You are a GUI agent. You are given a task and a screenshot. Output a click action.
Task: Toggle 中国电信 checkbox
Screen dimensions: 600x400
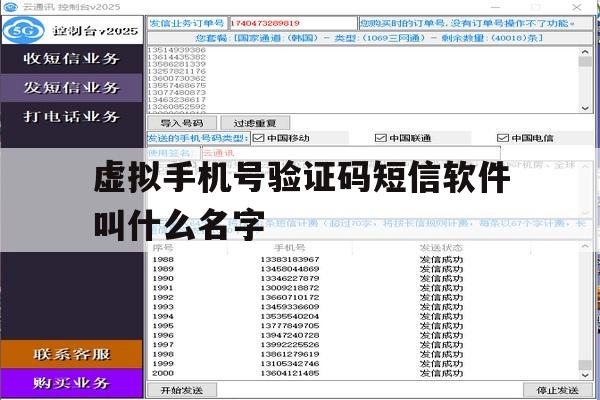tap(502, 138)
